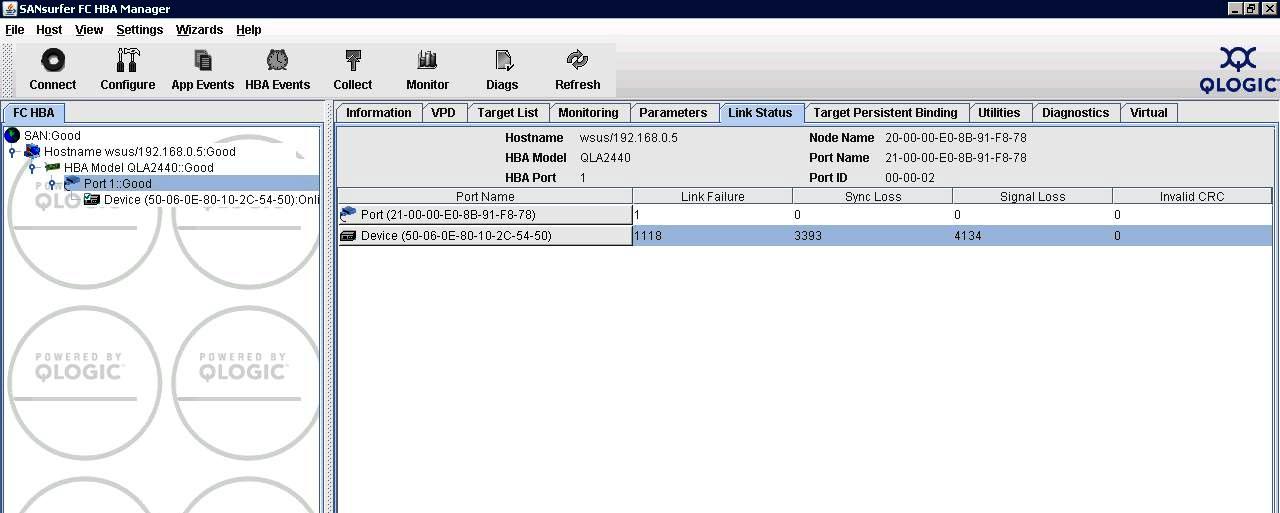Show HBA Events
The image size is (1280, 513).
277,70
